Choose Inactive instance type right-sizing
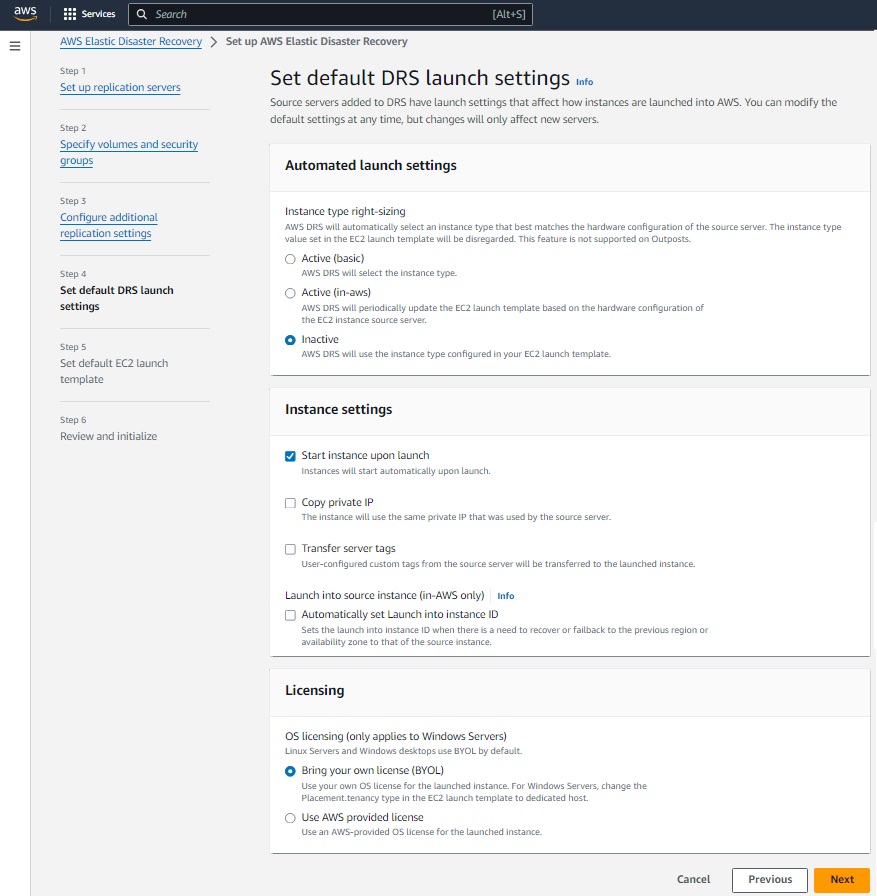 pos(291,340)
